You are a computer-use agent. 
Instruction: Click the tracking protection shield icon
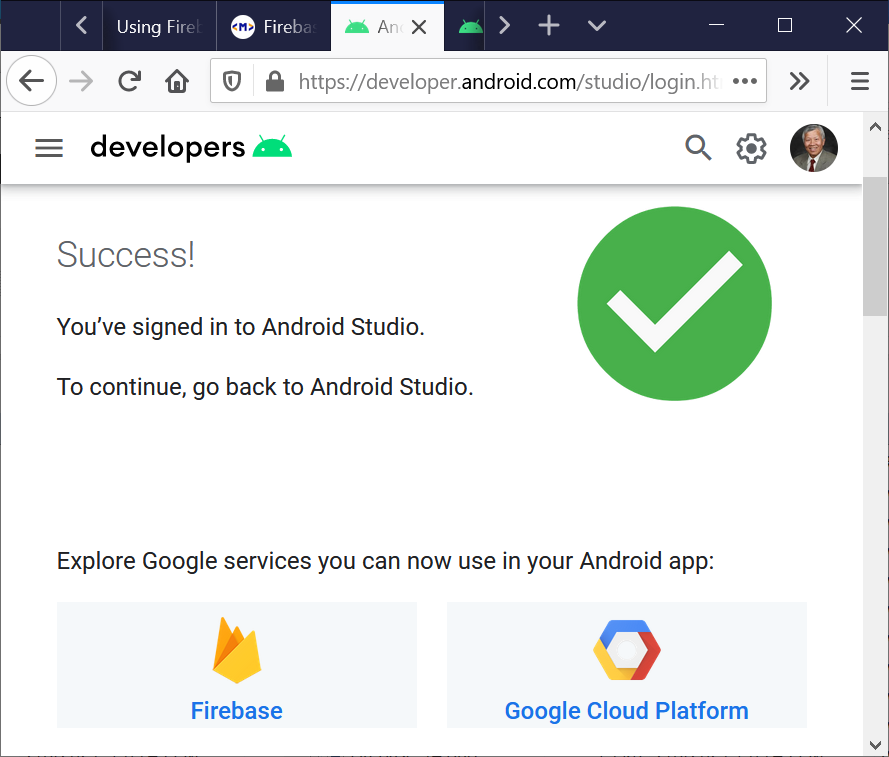[x=232, y=81]
